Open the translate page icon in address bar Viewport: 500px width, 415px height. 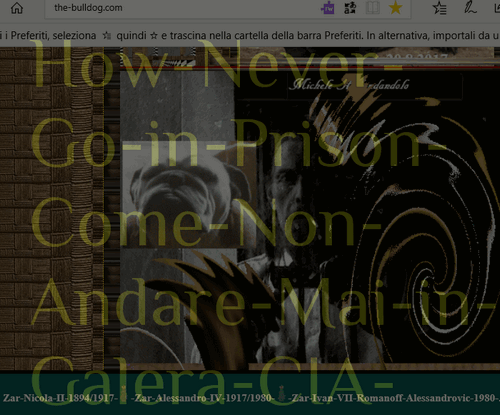(x=350, y=8)
